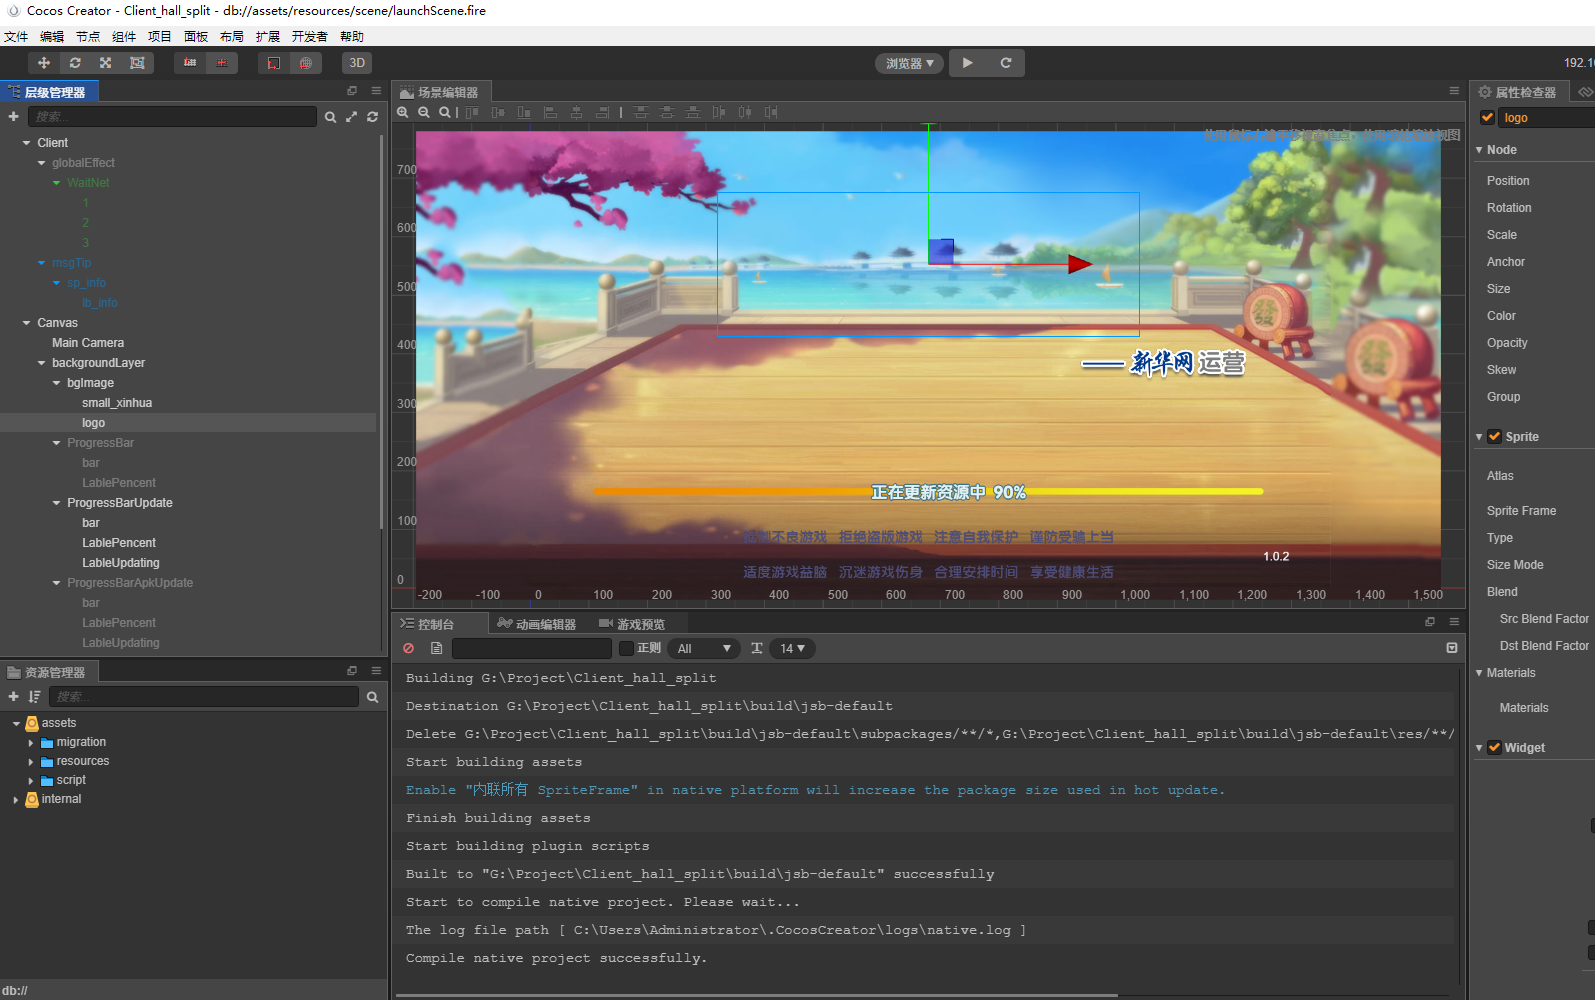Open the 编辑 menu
This screenshot has width=1595, height=1000.
coord(52,36)
